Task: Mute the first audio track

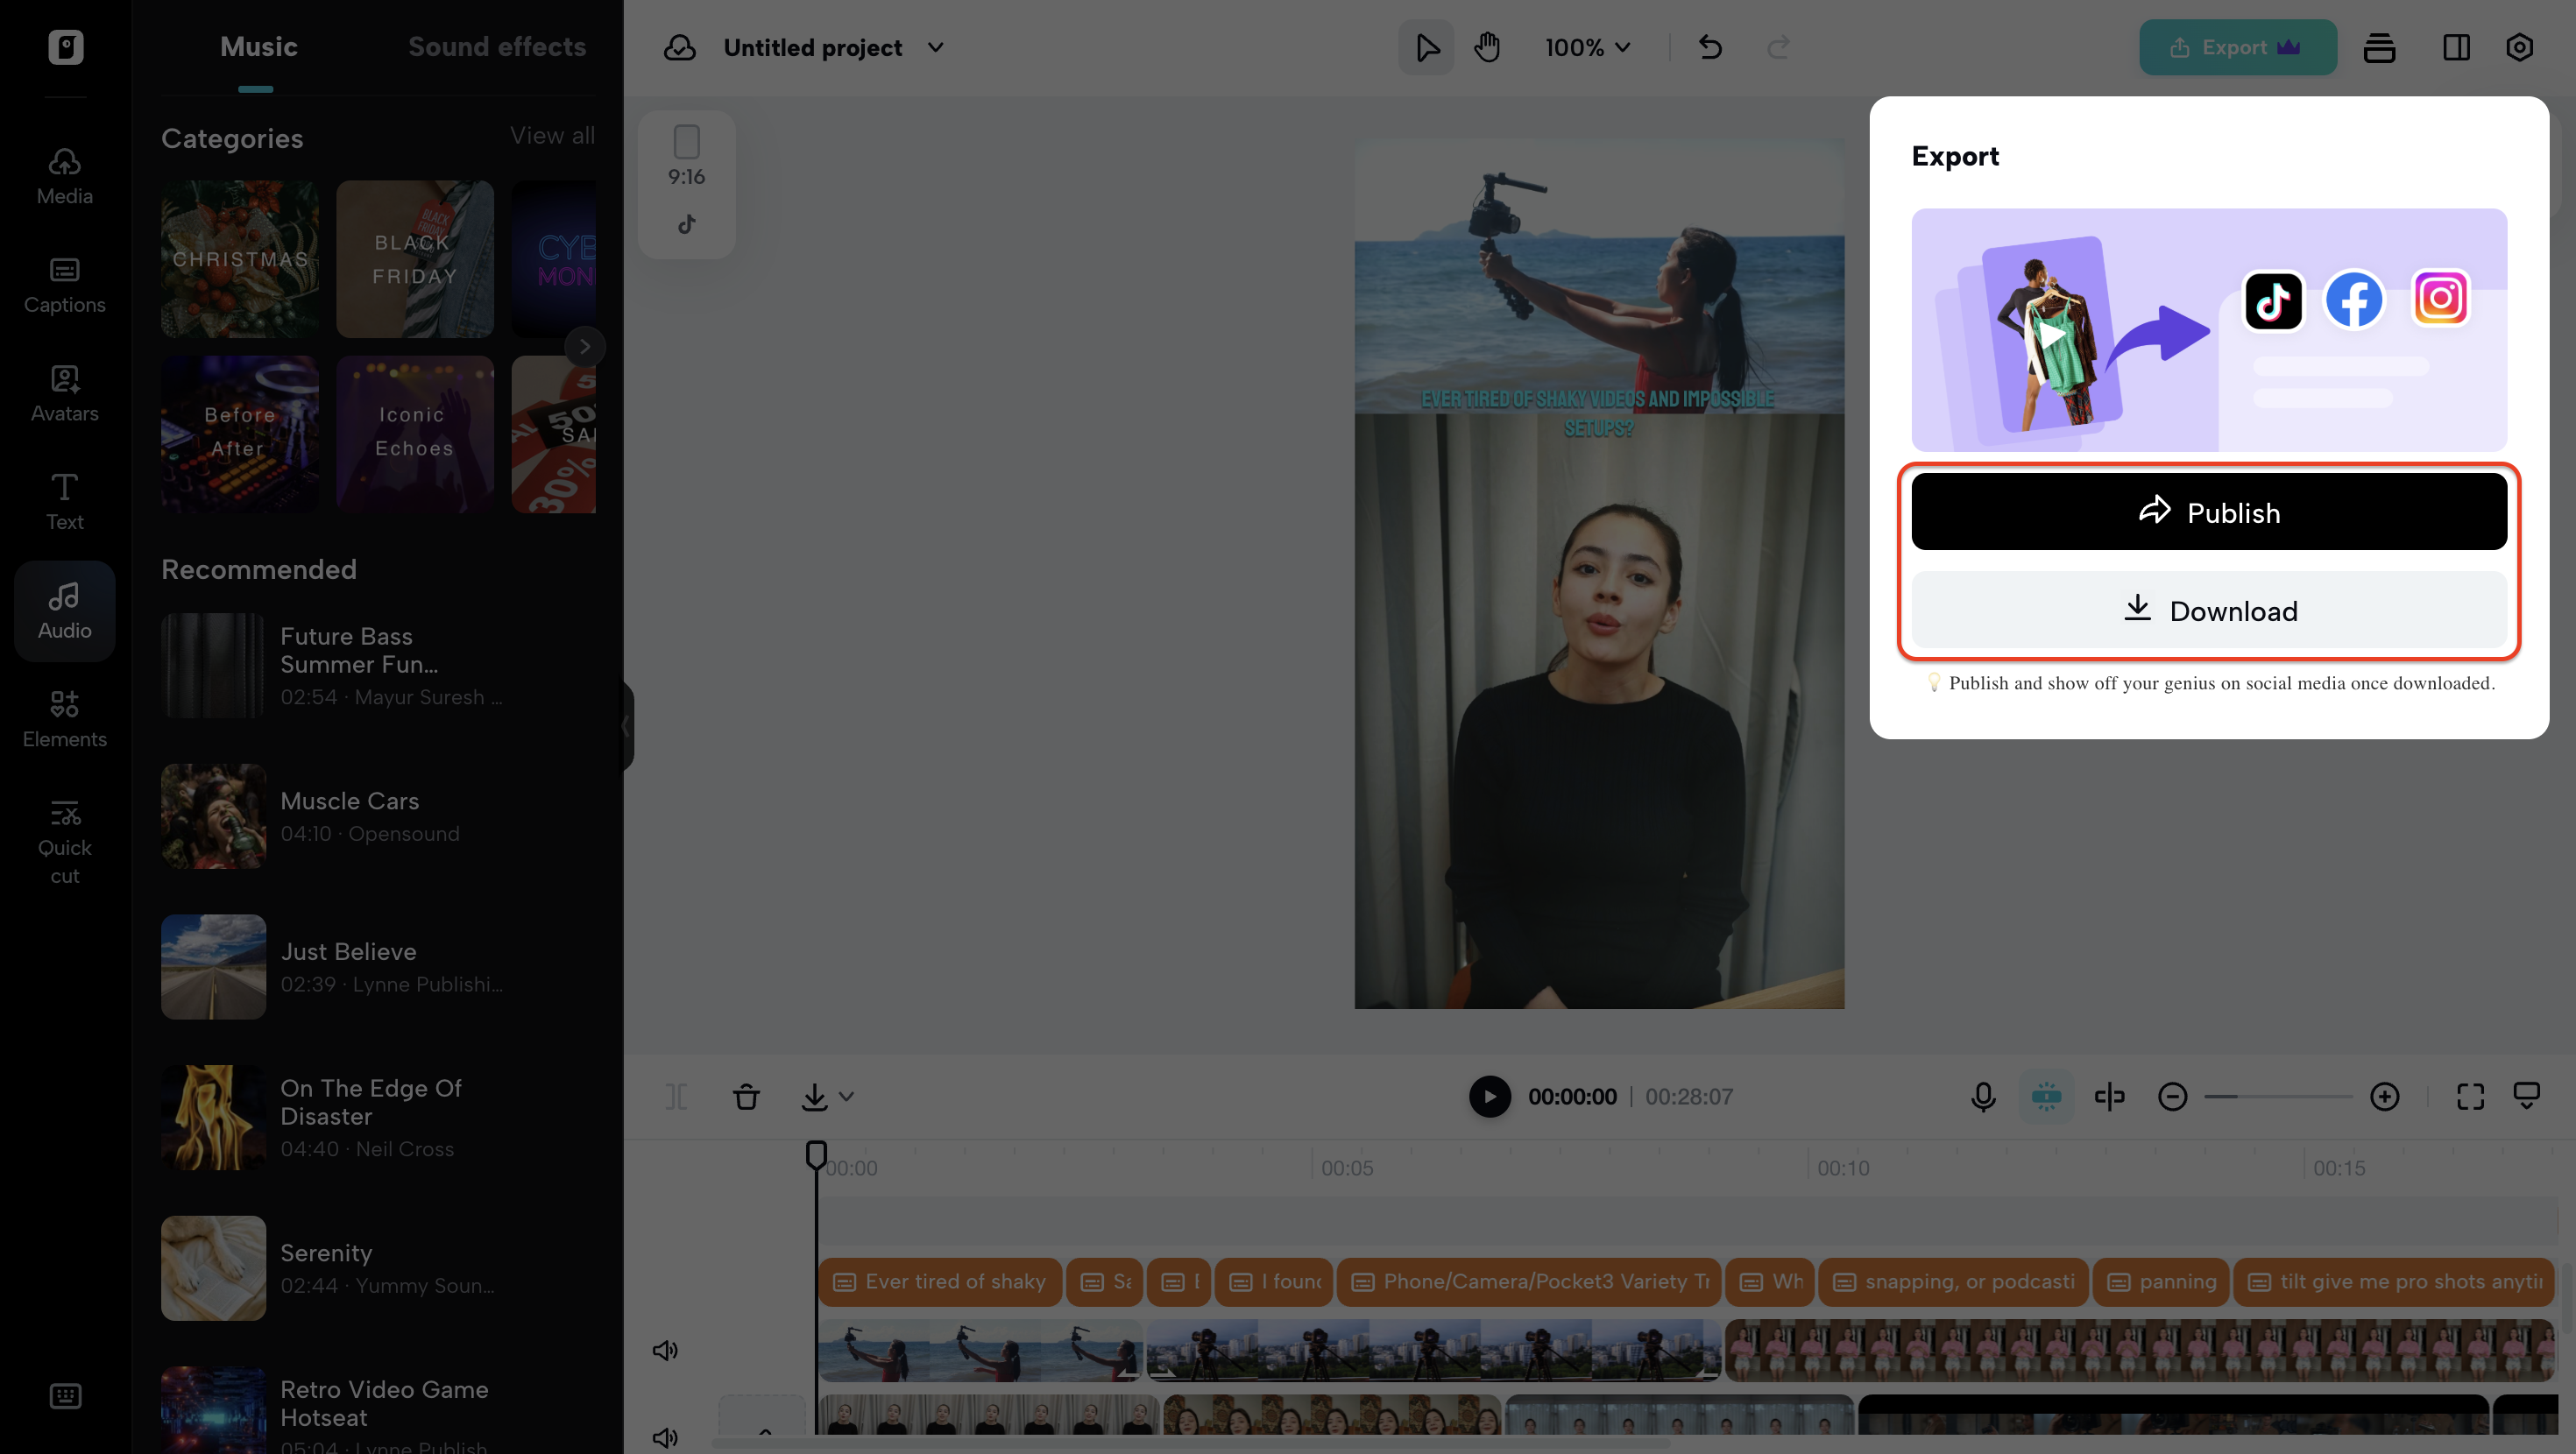Action: [665, 1349]
